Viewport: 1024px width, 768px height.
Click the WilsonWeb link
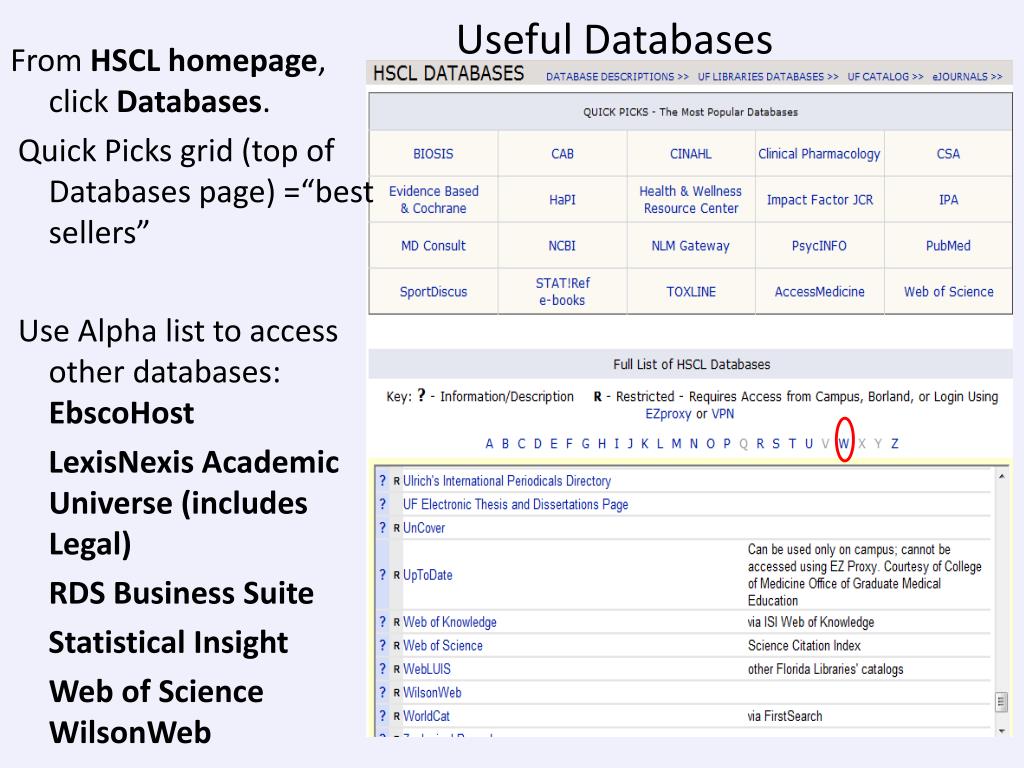432,693
